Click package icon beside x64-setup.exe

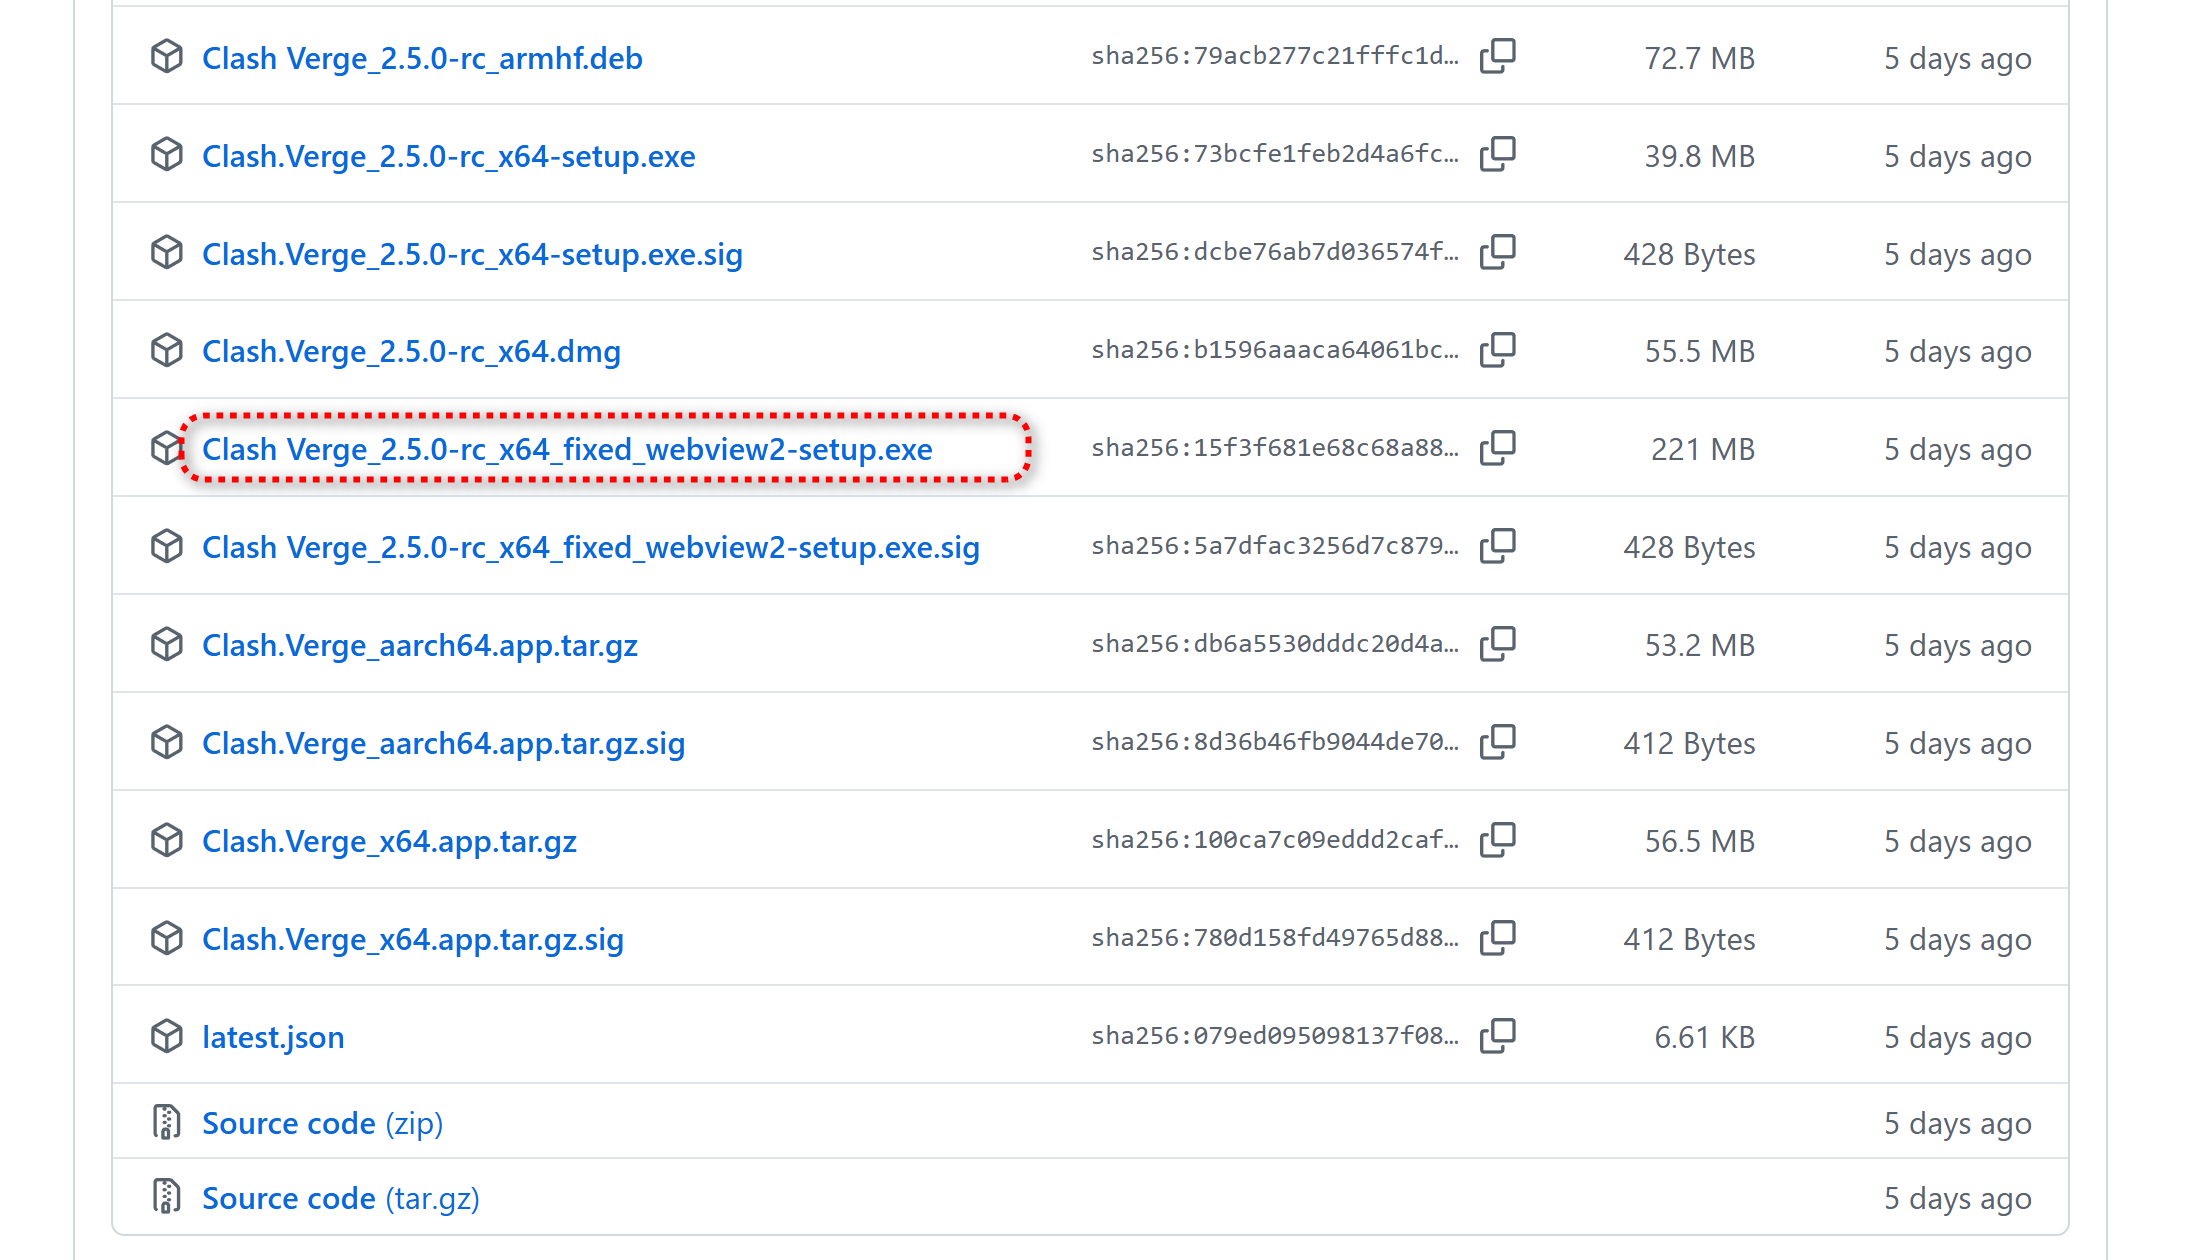(x=167, y=155)
